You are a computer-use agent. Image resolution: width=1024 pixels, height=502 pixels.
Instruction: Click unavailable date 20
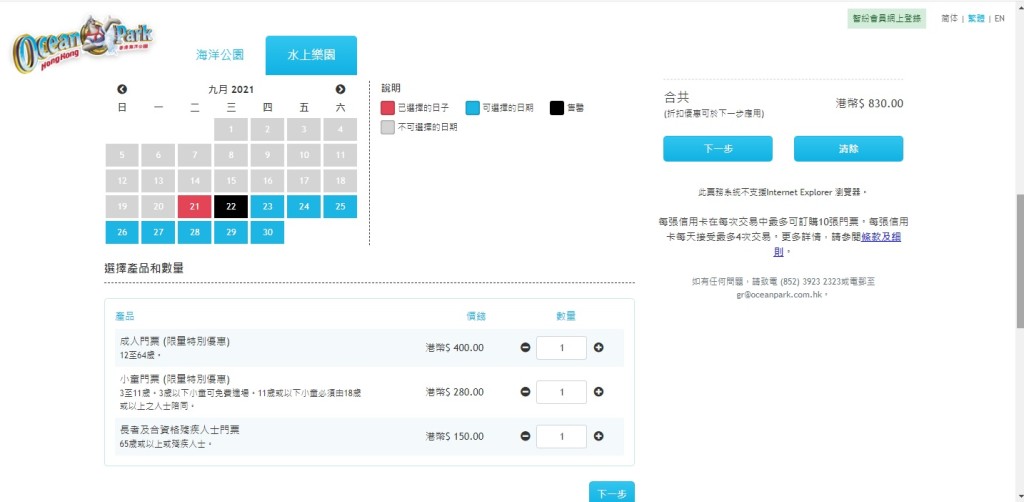[158, 206]
